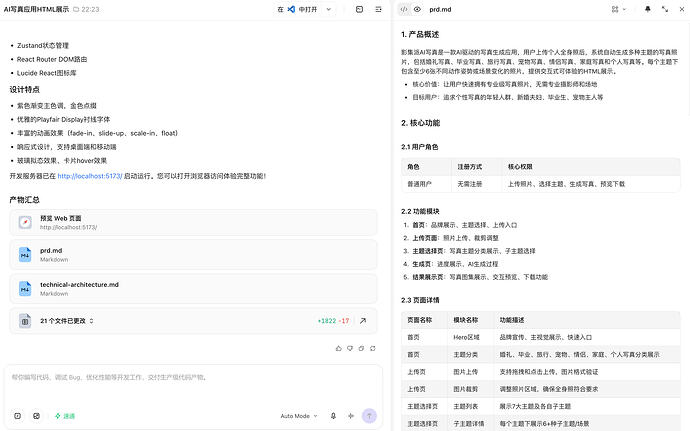Image resolution: width=690 pixels, height=431 pixels.
Task: Click the leftmost square icon in input toolbar
Action: pos(18,416)
